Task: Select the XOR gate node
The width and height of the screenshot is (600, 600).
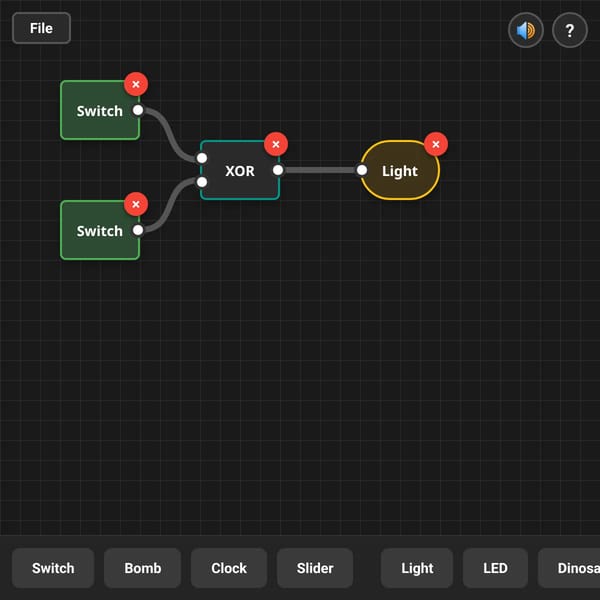Action: [x=240, y=170]
